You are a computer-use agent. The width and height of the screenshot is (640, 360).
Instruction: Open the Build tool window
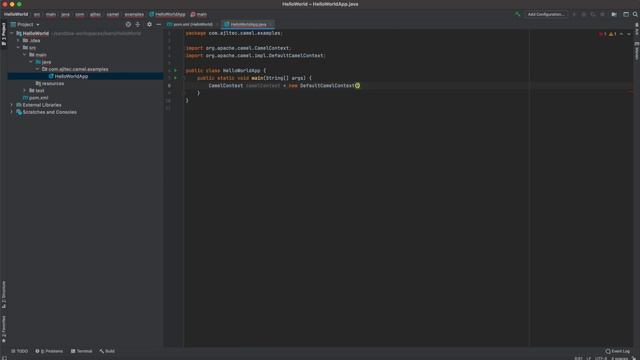point(107,351)
